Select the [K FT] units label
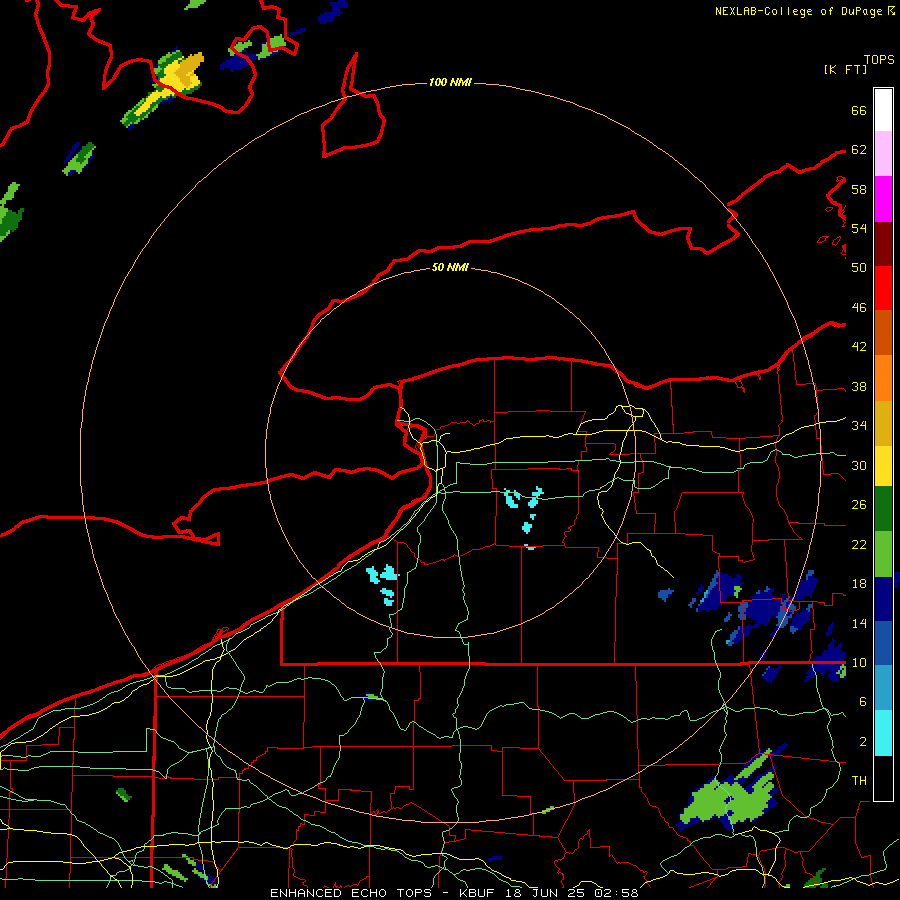Viewport: 900px width, 900px height. tap(845, 69)
